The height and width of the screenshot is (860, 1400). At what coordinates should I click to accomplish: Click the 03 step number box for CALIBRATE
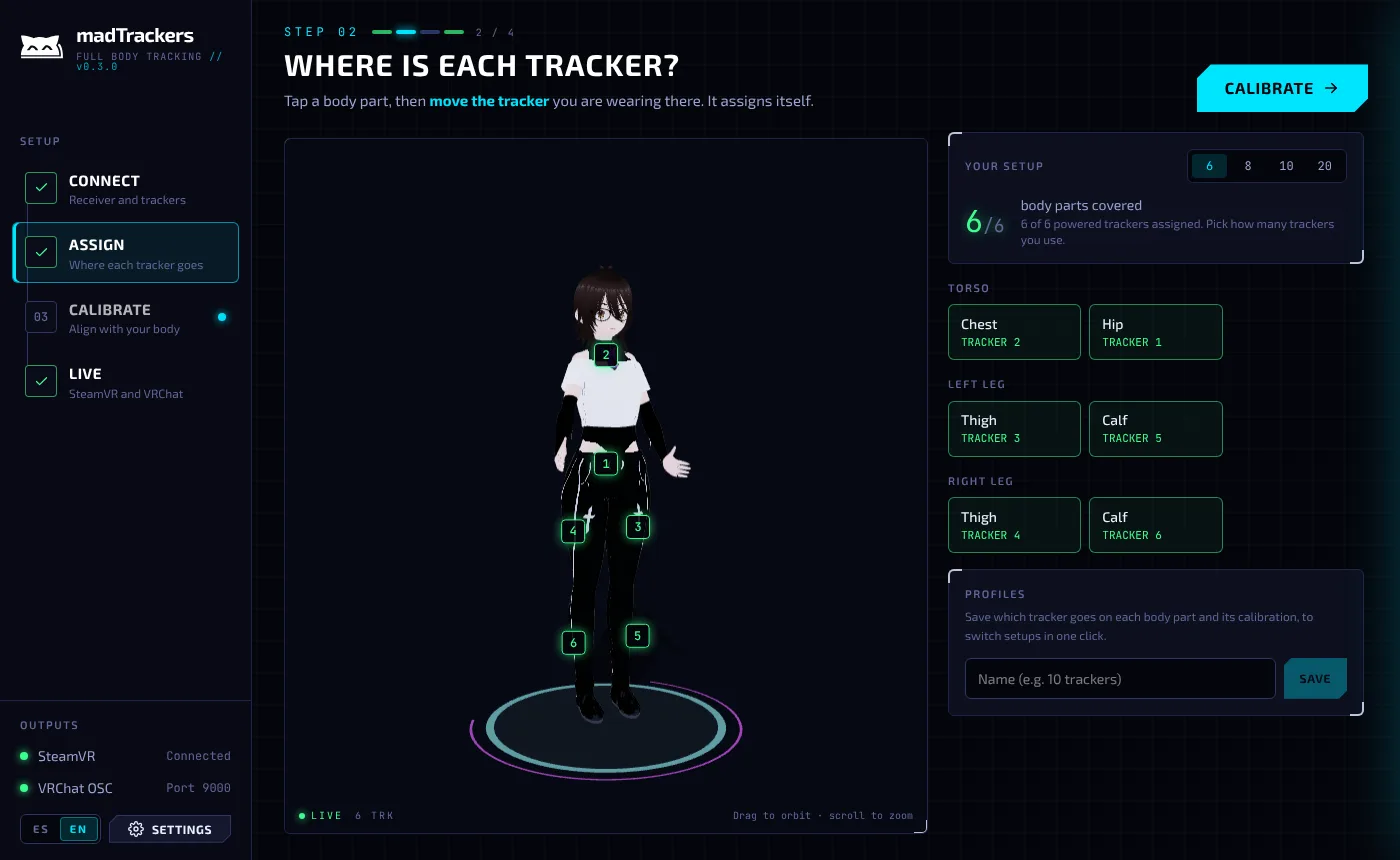[x=41, y=317]
